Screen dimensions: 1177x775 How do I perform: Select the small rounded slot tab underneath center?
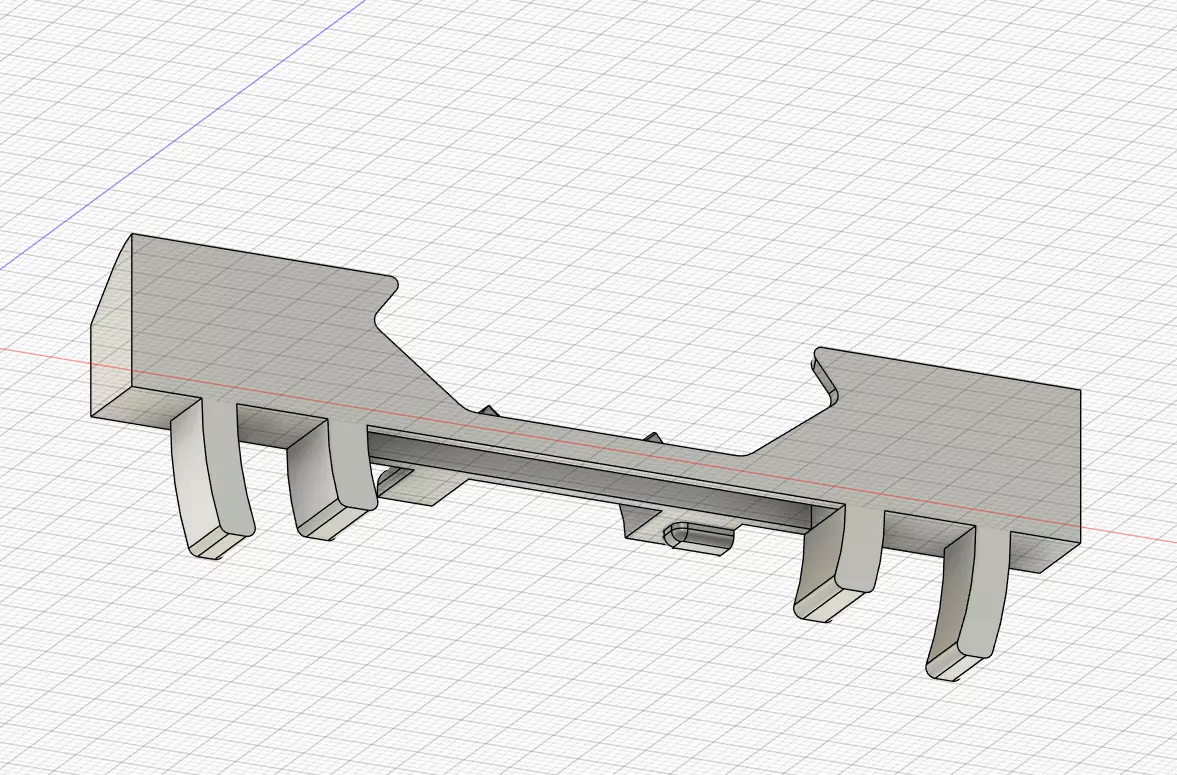[698, 538]
